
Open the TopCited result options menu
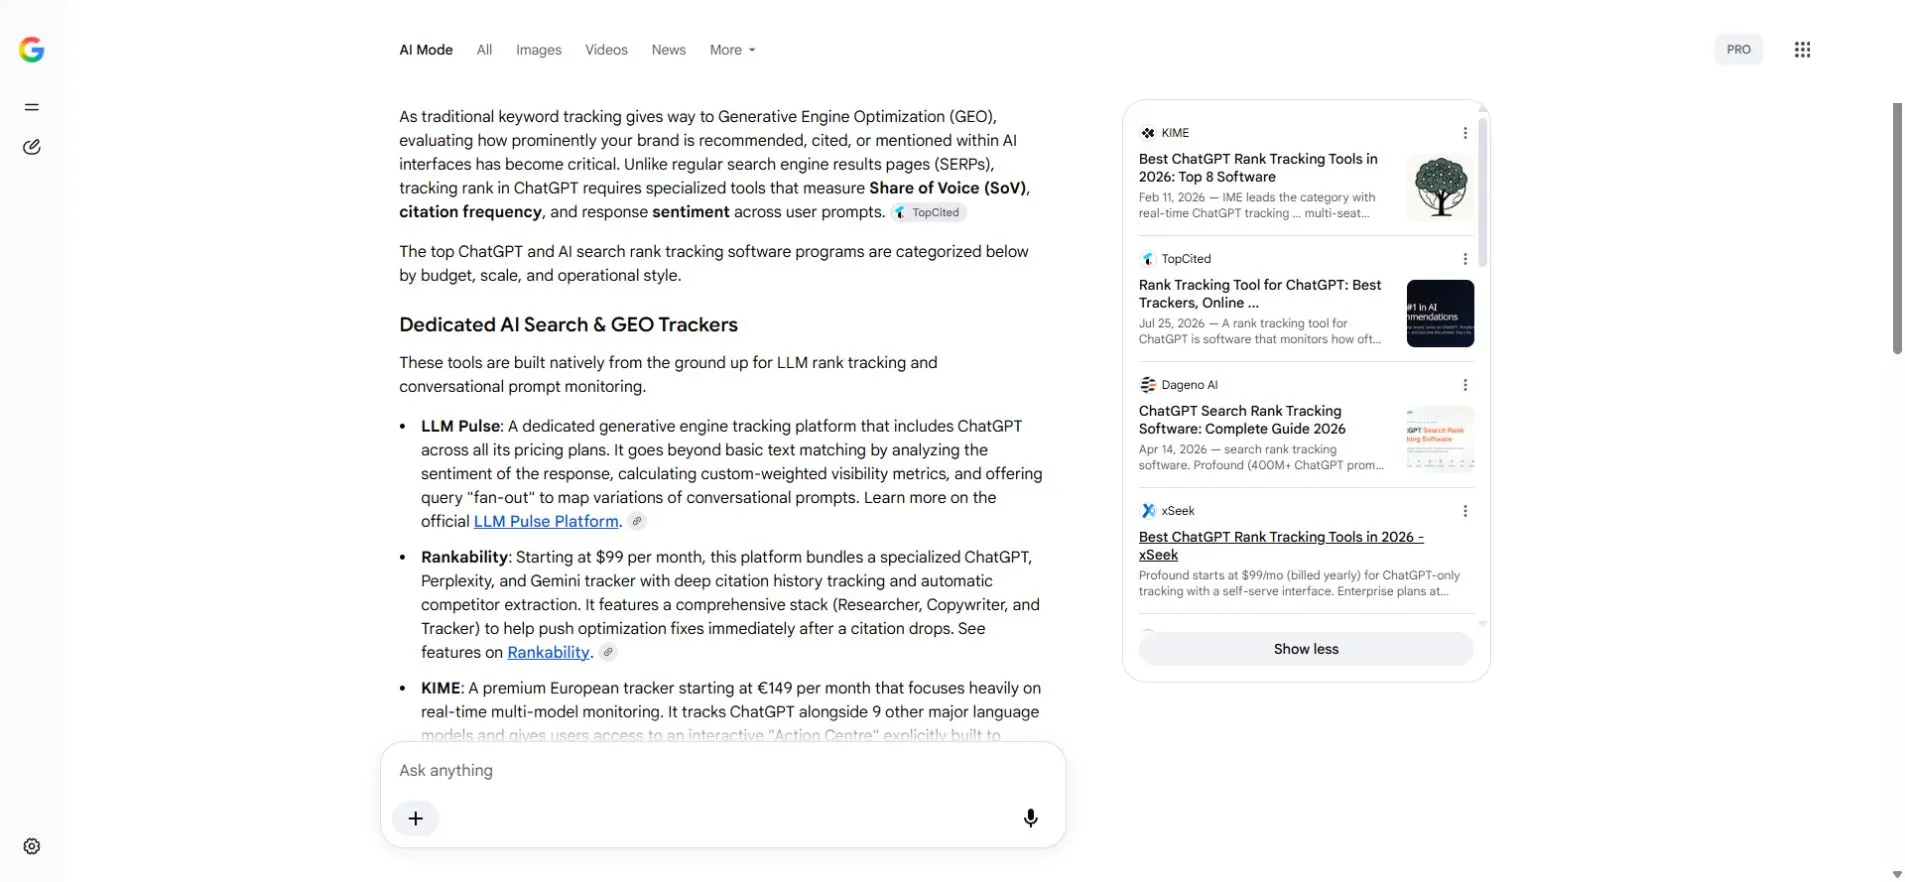1465,259
